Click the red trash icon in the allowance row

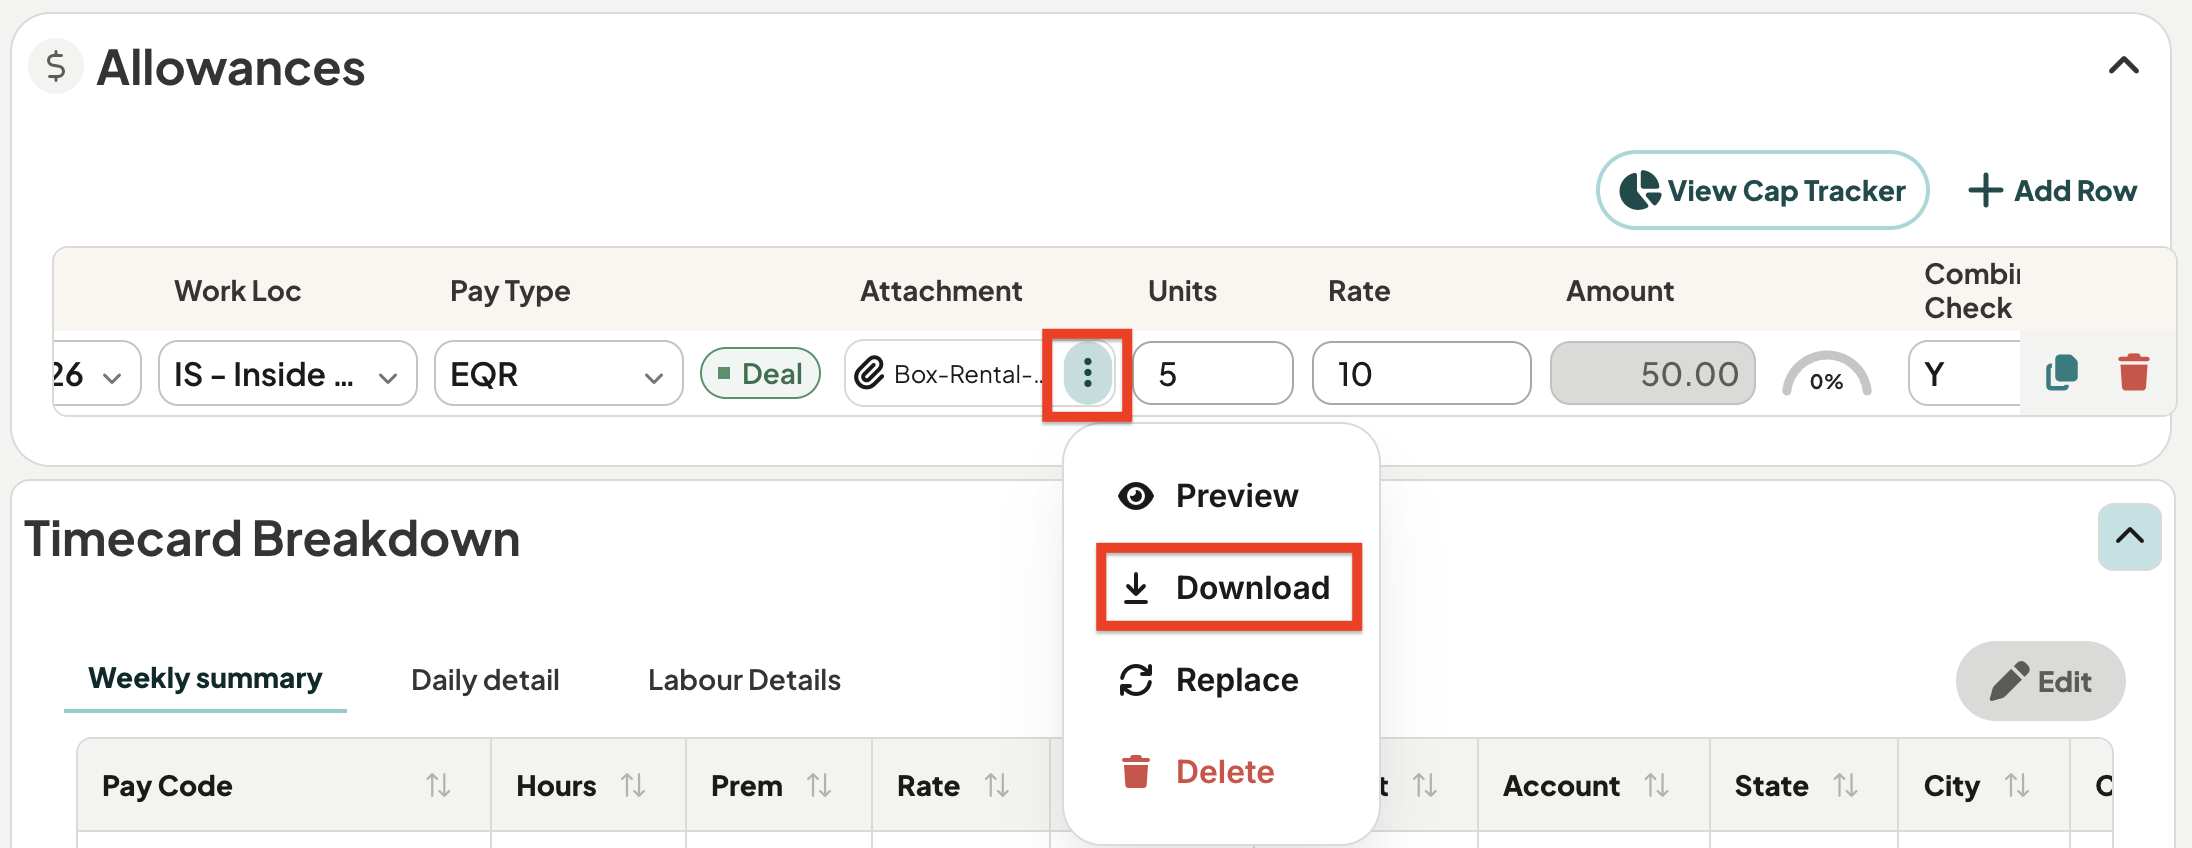(x=2133, y=373)
